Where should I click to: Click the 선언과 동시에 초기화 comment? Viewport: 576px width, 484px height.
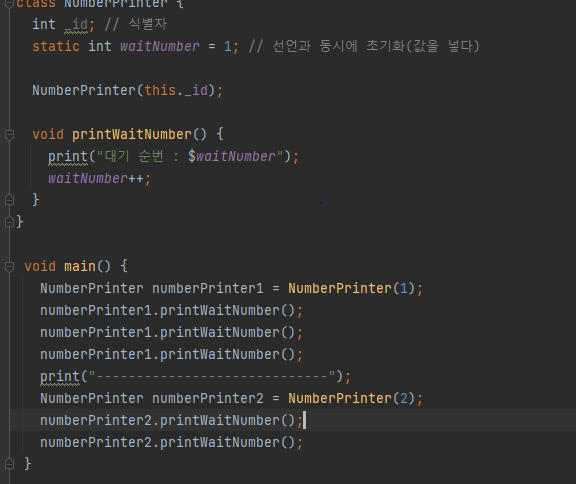364,46
